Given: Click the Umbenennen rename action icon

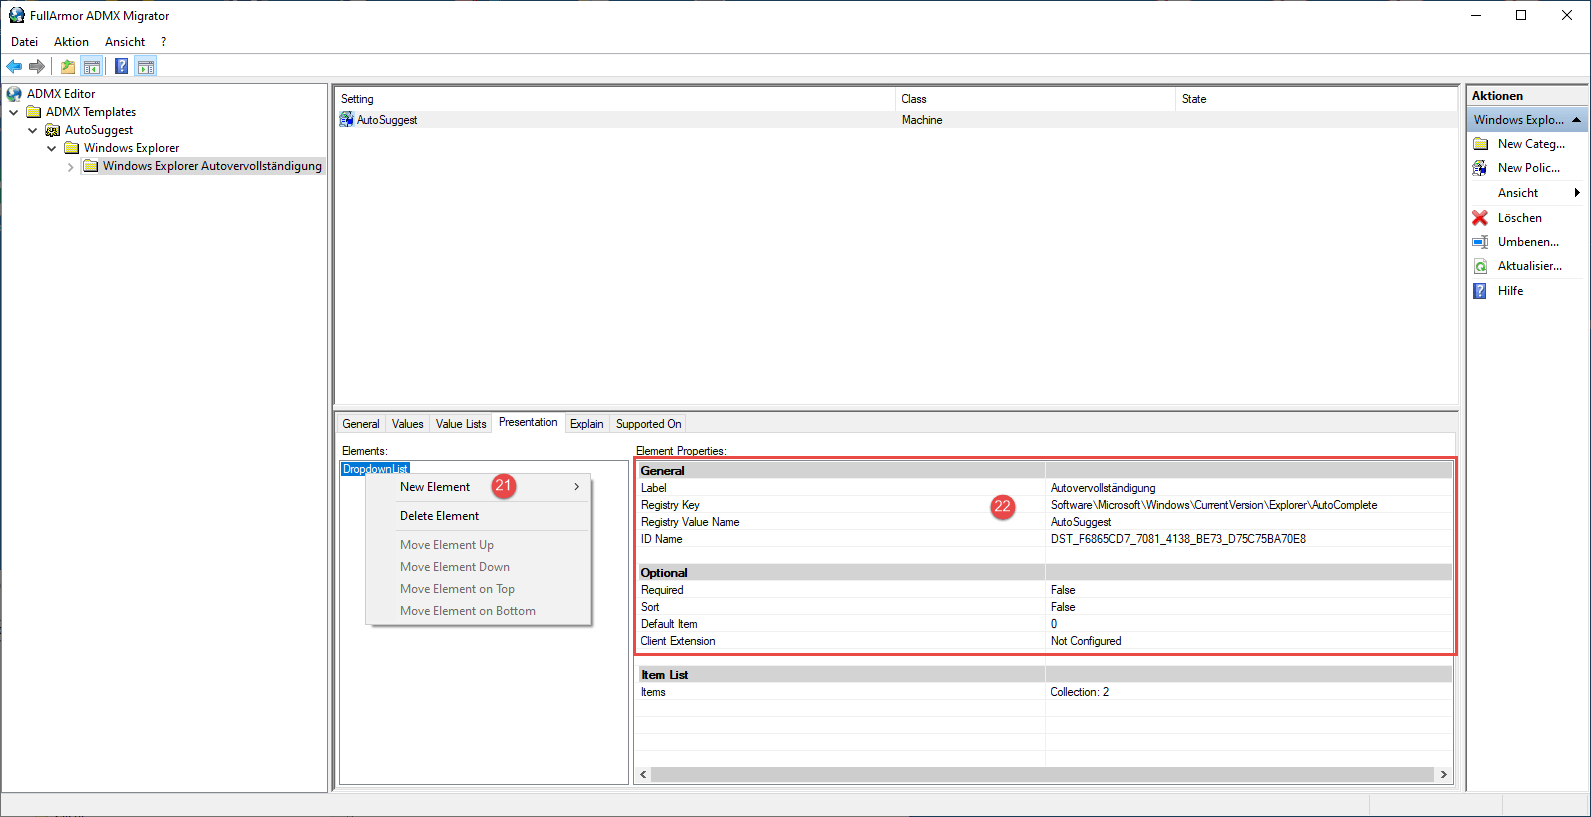Looking at the screenshot, I should click(1480, 242).
